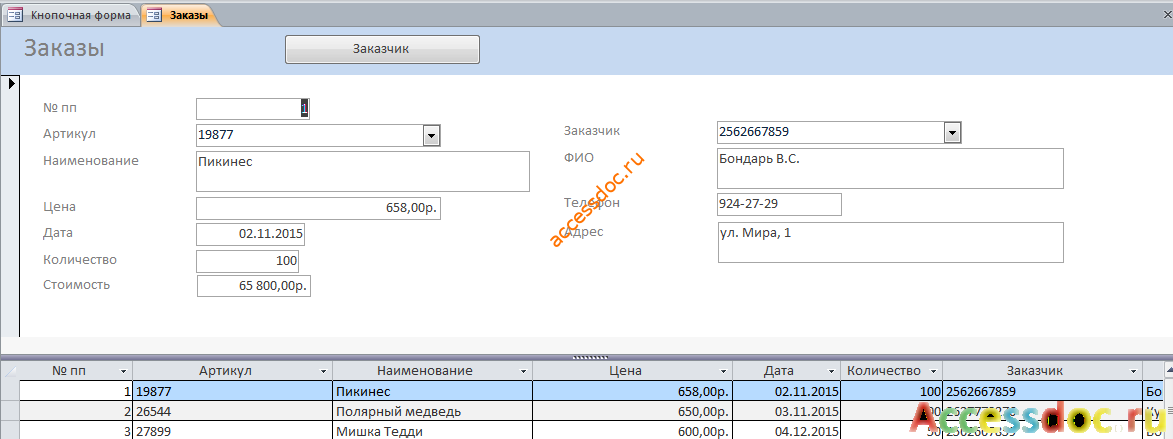Click the form icon on Кнопочная форма tab
Viewport: 1173px width, 439px height.
15,15
